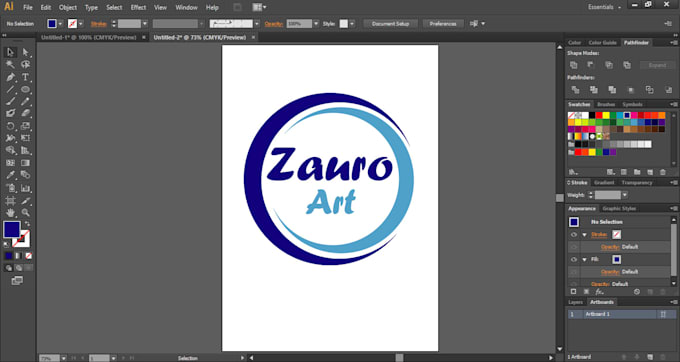680x362 pixels.
Task: Set paint mode to Color in toolbox
Action: click(9, 256)
